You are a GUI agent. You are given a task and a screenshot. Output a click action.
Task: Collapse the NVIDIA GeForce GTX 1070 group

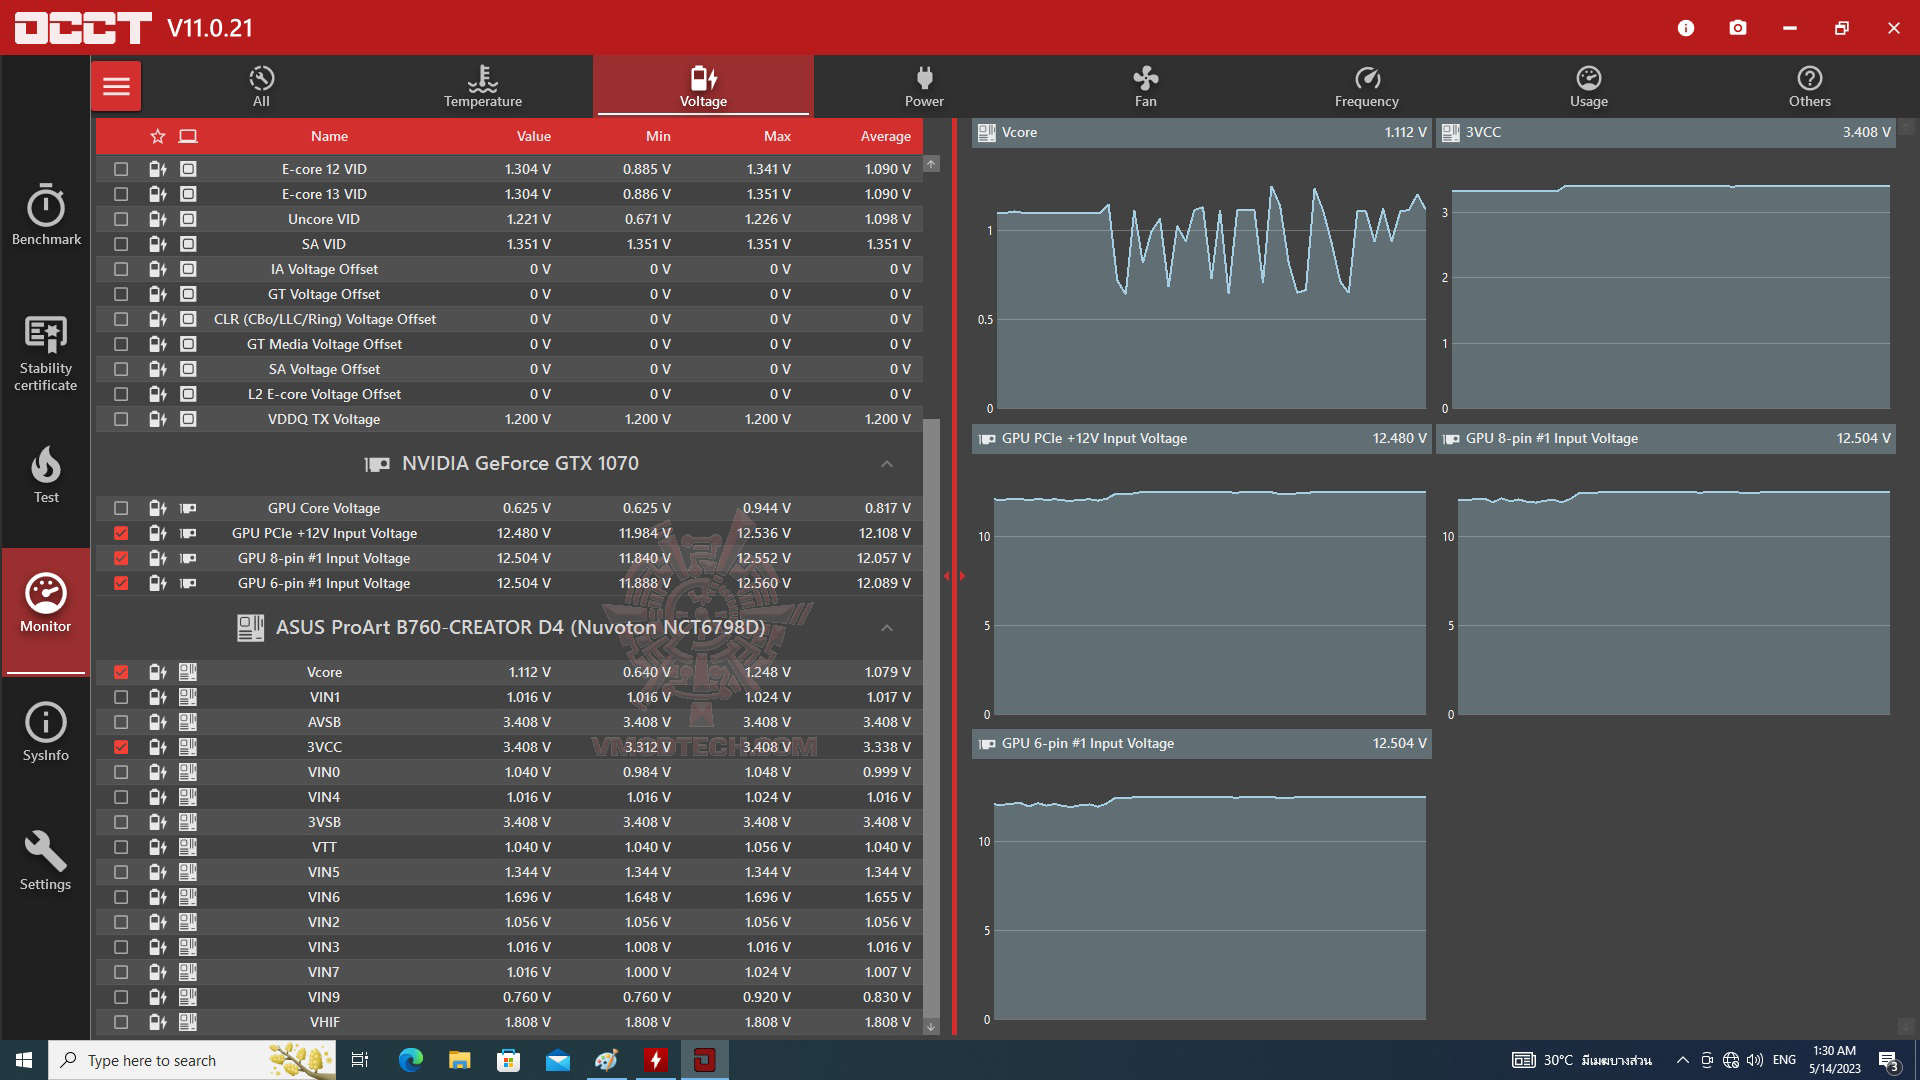coord(886,464)
